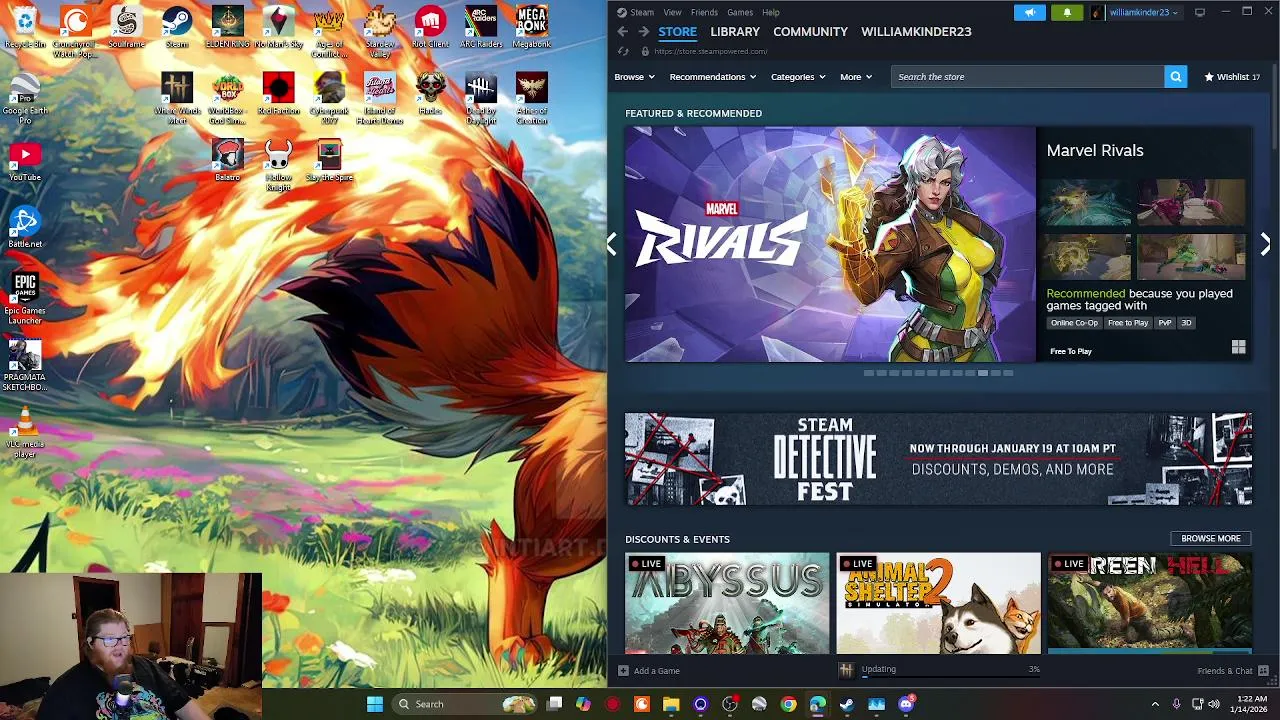Expand the Browse dropdown
The width and height of the screenshot is (1280, 720).
tap(634, 77)
